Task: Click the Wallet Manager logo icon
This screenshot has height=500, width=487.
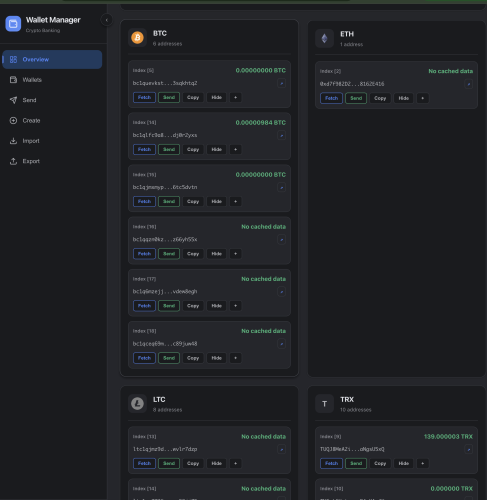Action: click(13, 24)
